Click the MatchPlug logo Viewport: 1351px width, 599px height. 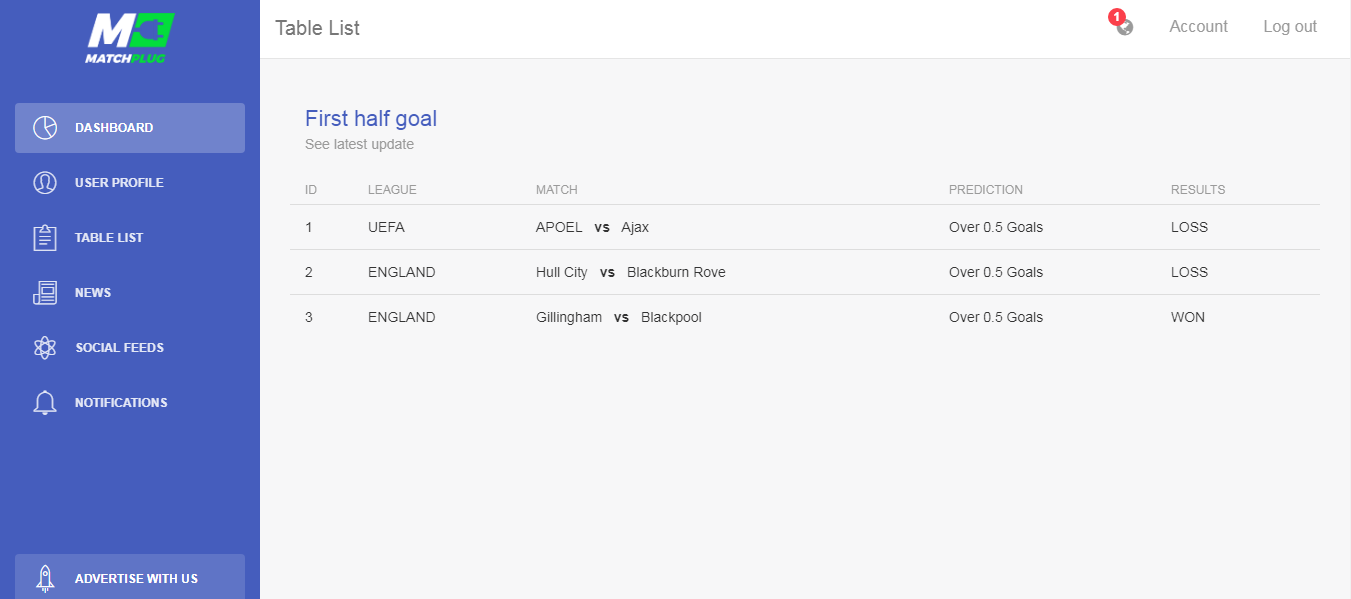(130, 38)
